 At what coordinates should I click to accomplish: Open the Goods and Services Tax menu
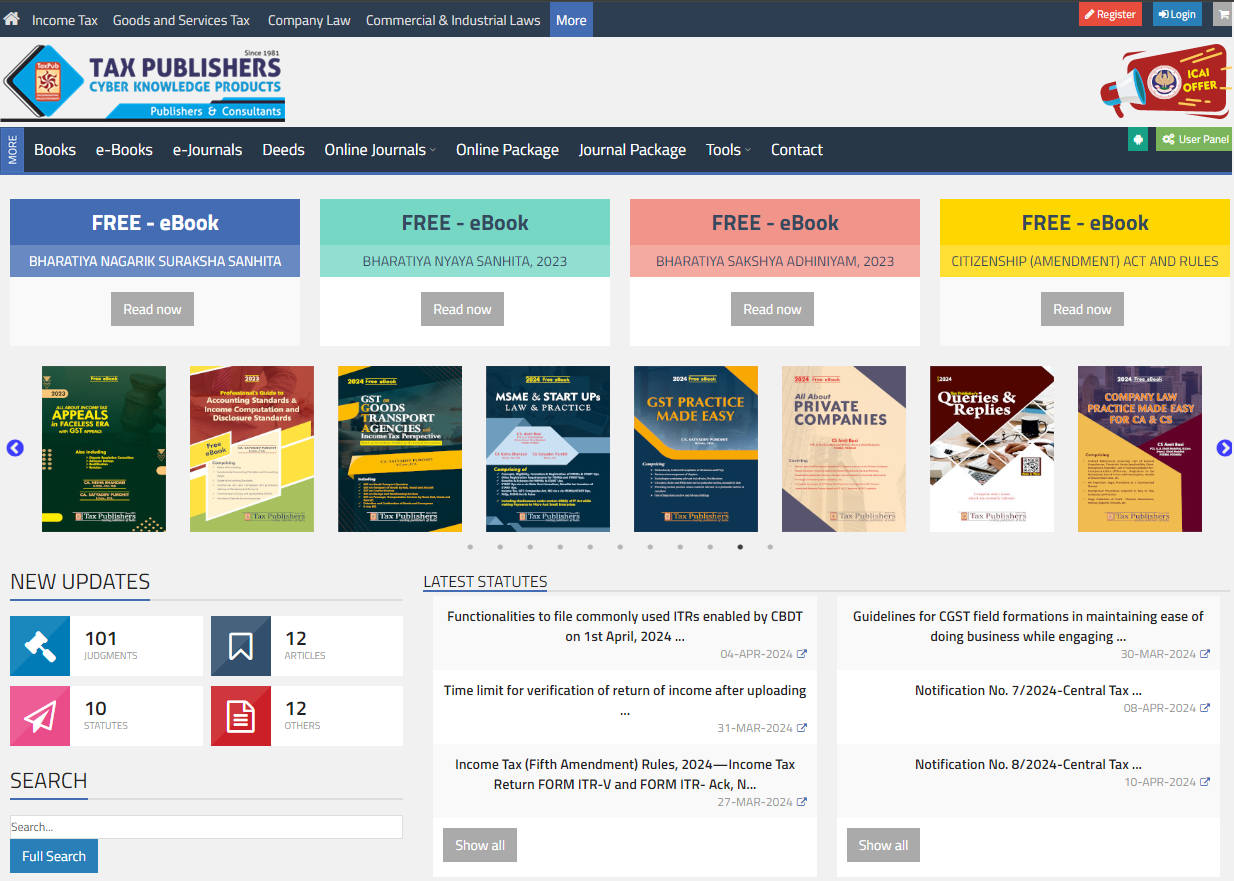[x=181, y=19]
